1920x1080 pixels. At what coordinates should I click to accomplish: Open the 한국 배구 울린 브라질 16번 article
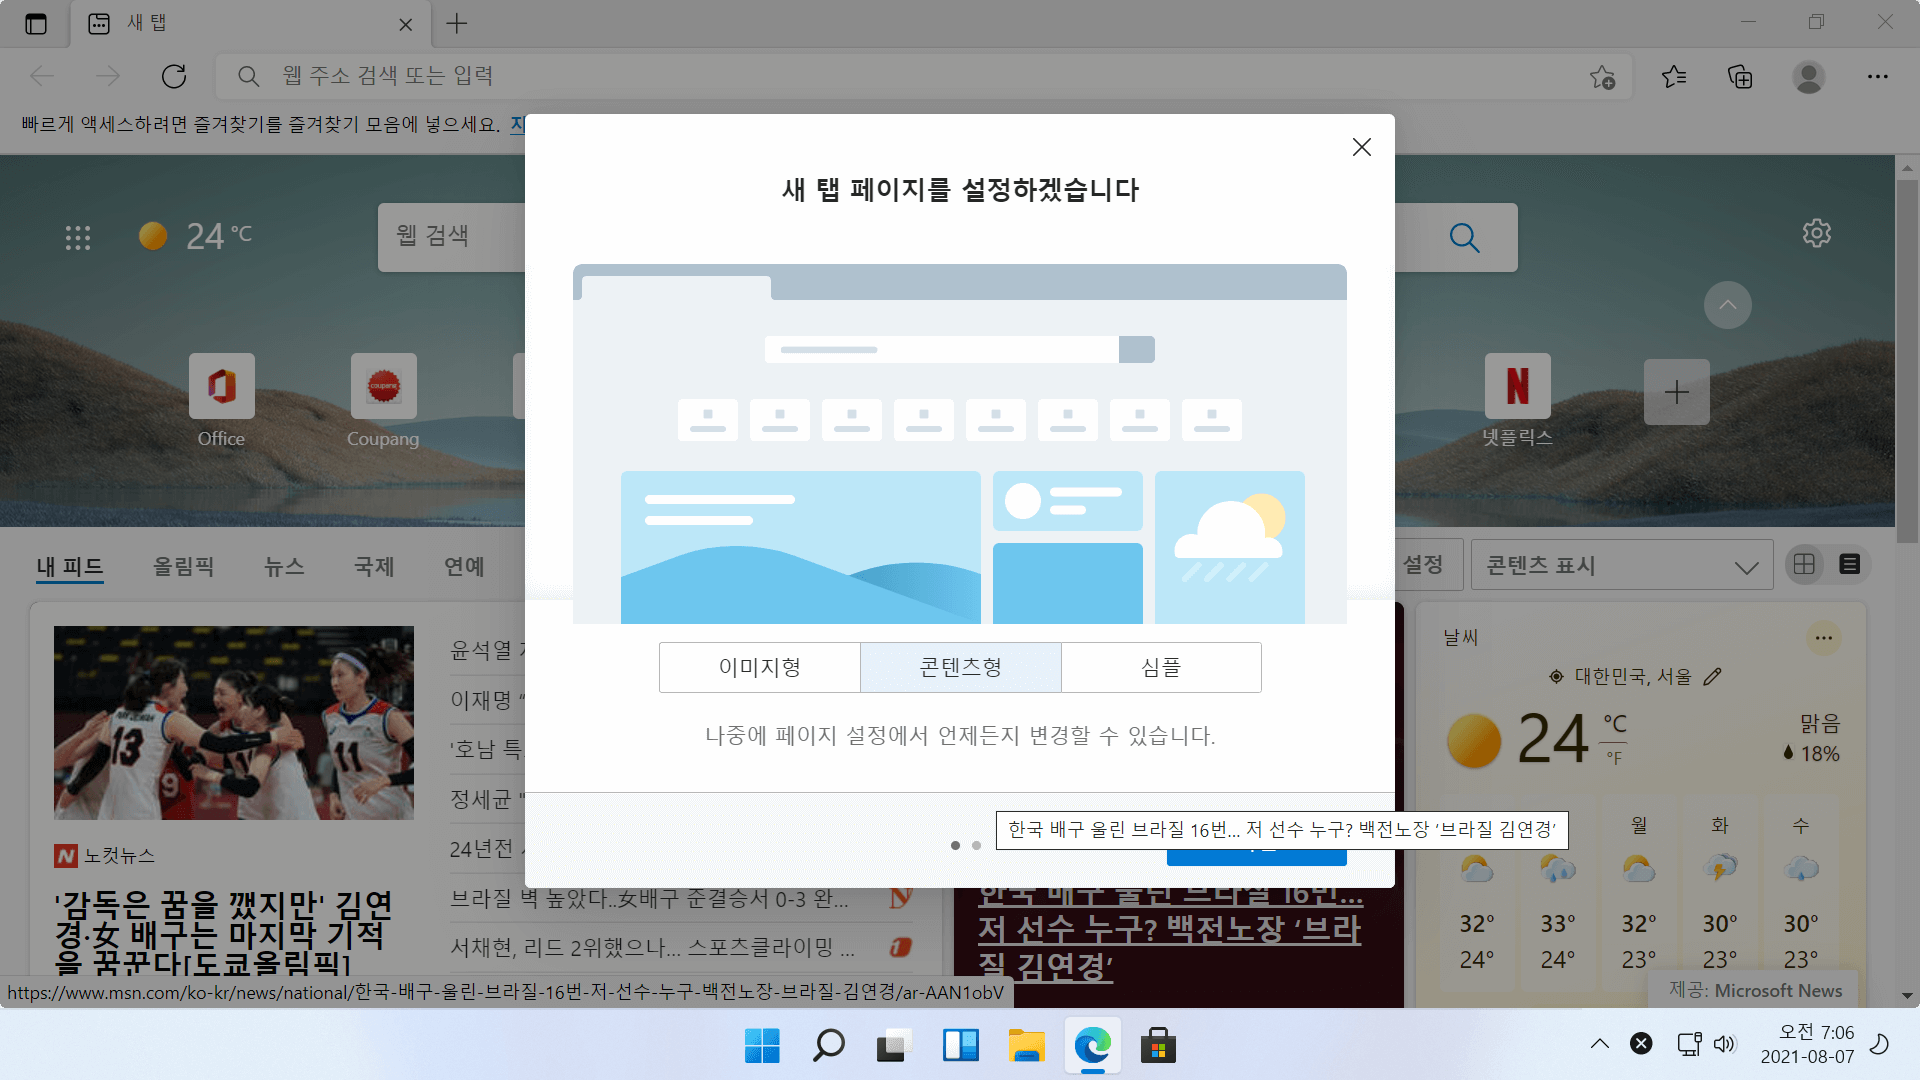click(1170, 930)
